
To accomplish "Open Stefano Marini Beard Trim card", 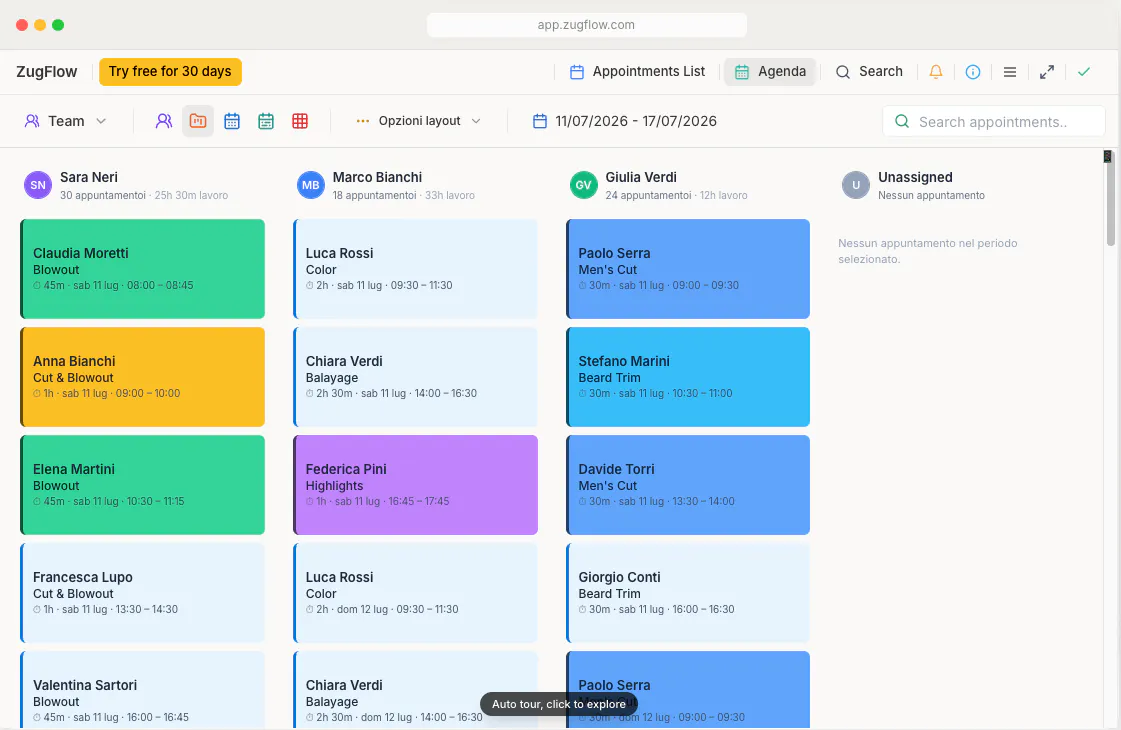I will click(688, 377).
